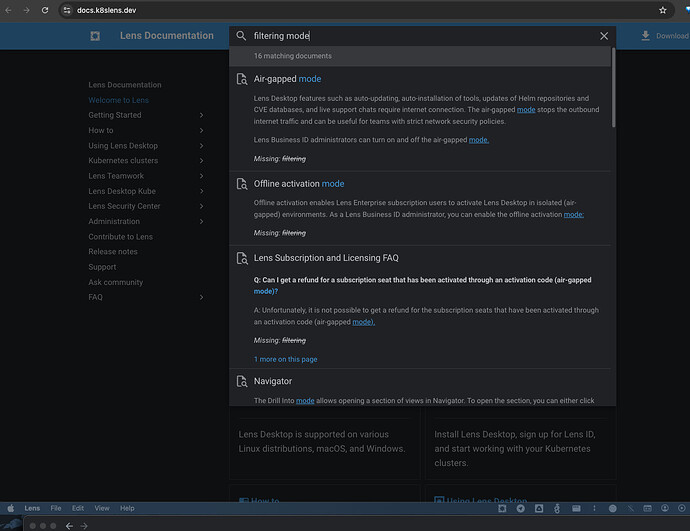Bookmark this page with the star icon
The height and width of the screenshot is (531, 690).
click(662, 10)
